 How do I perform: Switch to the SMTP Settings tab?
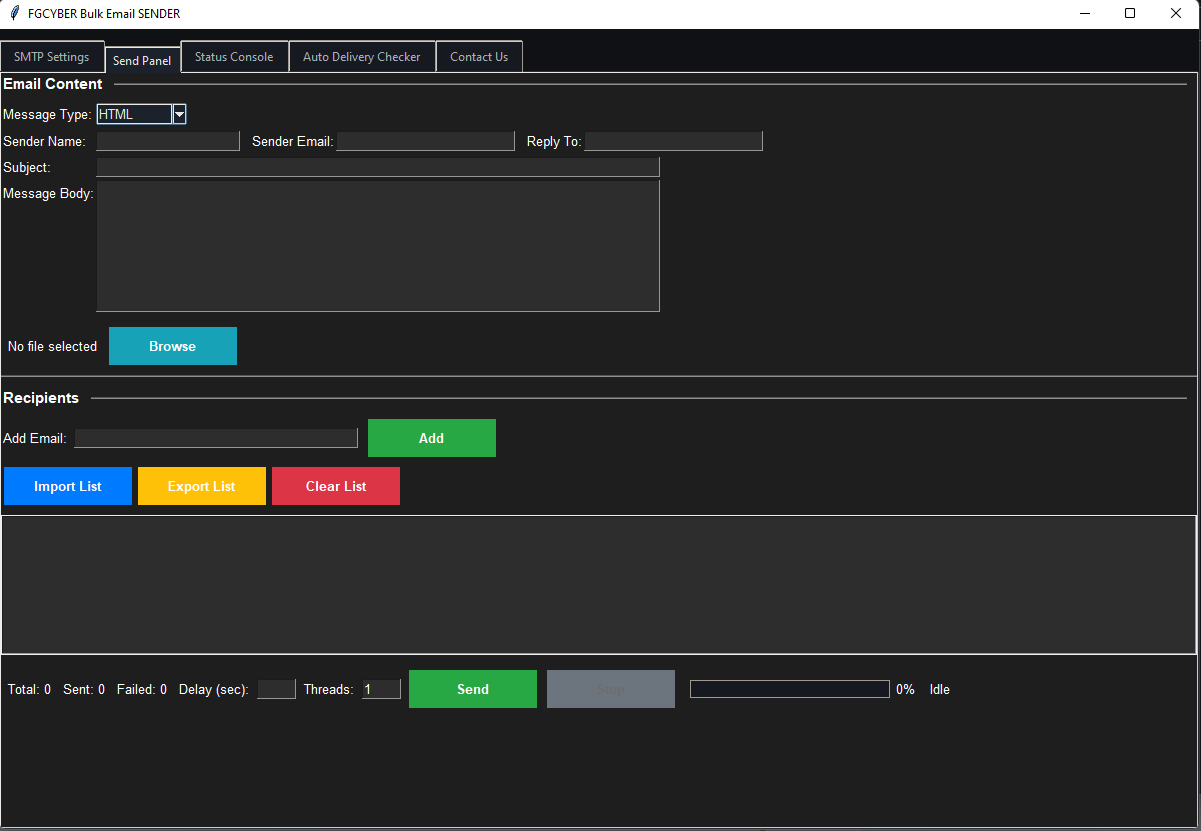tap(52, 57)
